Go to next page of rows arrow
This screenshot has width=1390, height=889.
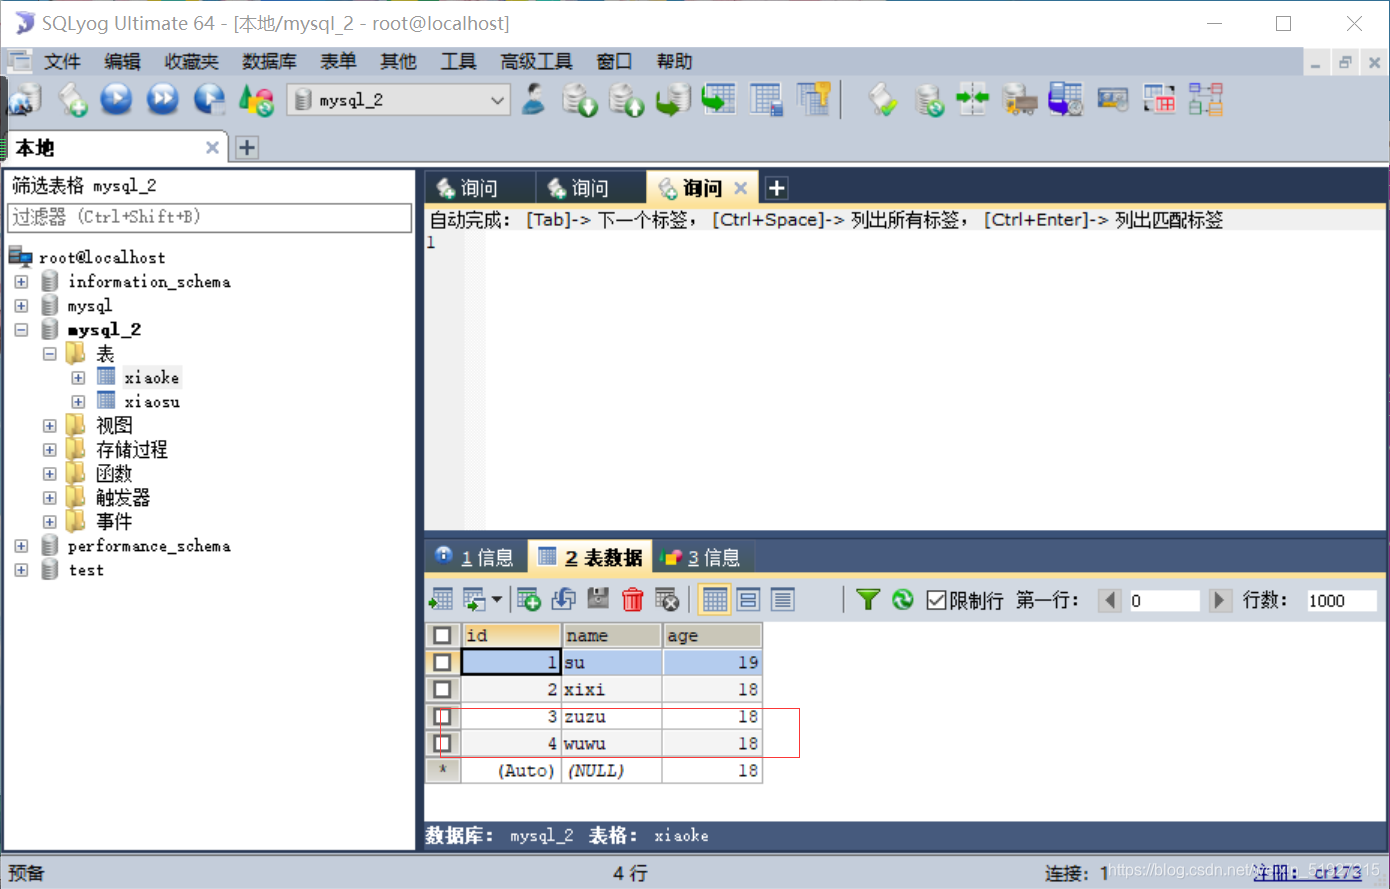click(x=1219, y=600)
